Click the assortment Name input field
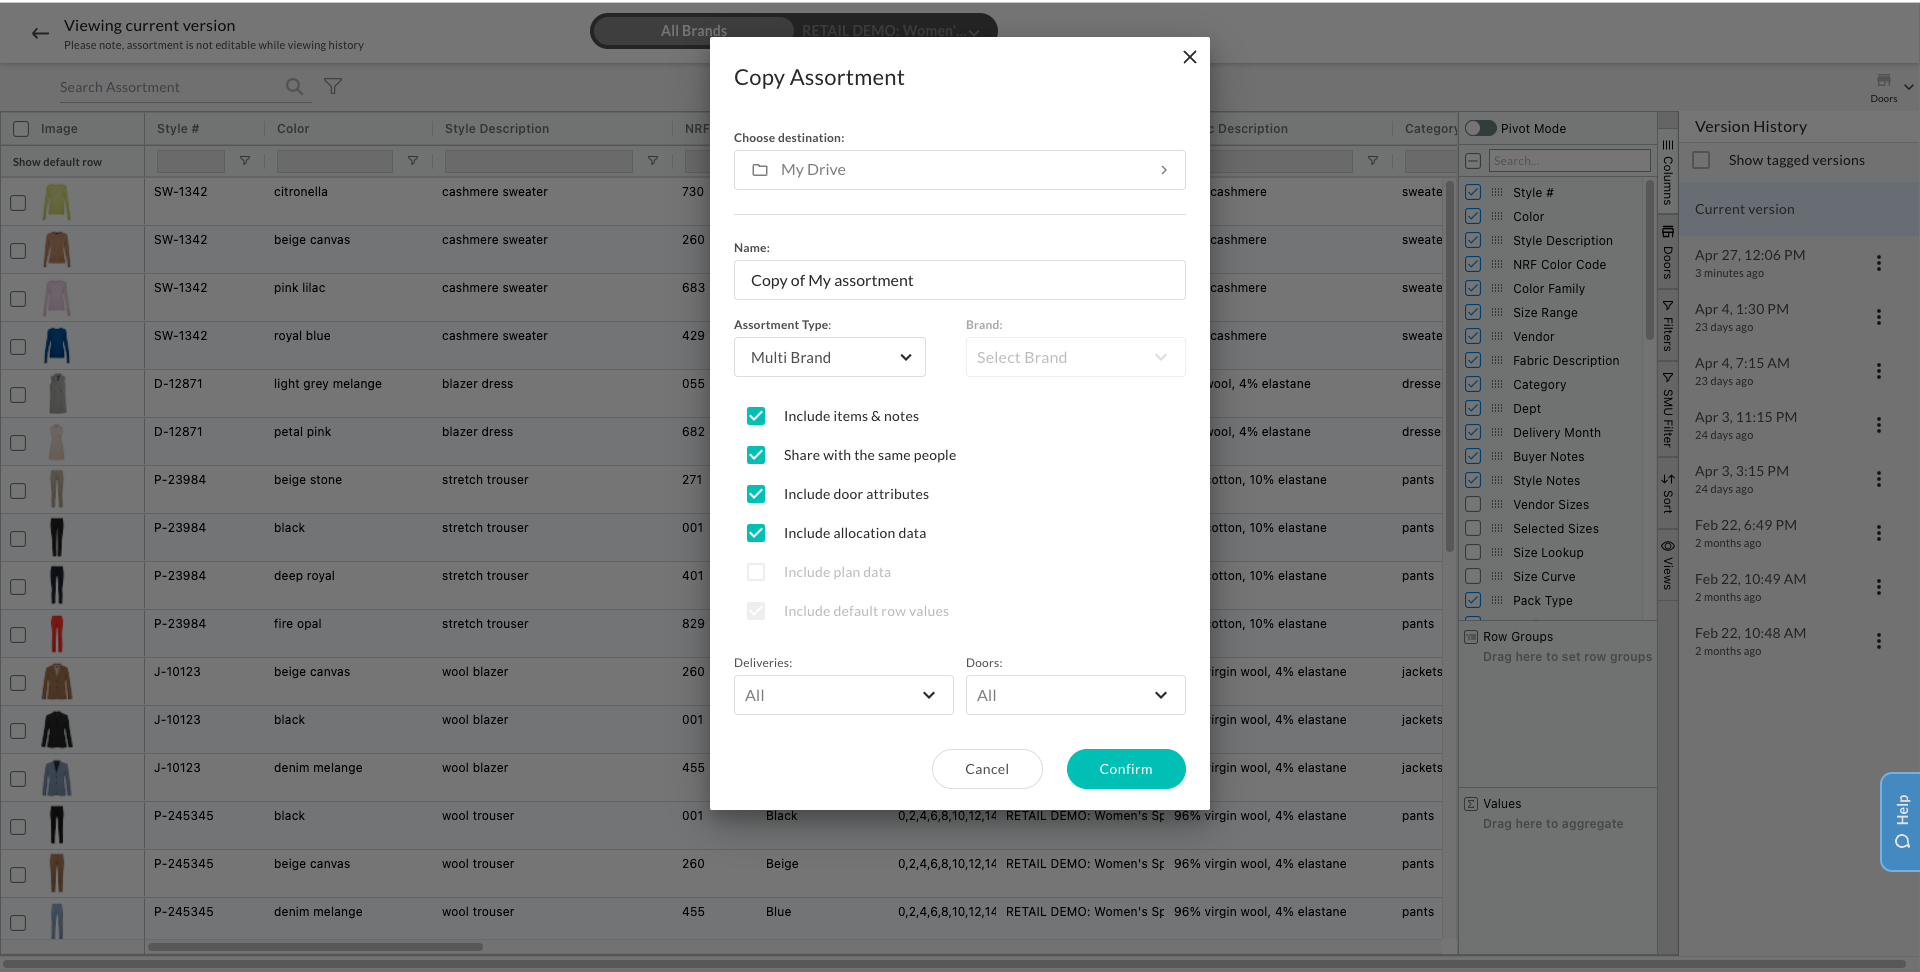This screenshot has width=1920, height=972. [959, 281]
